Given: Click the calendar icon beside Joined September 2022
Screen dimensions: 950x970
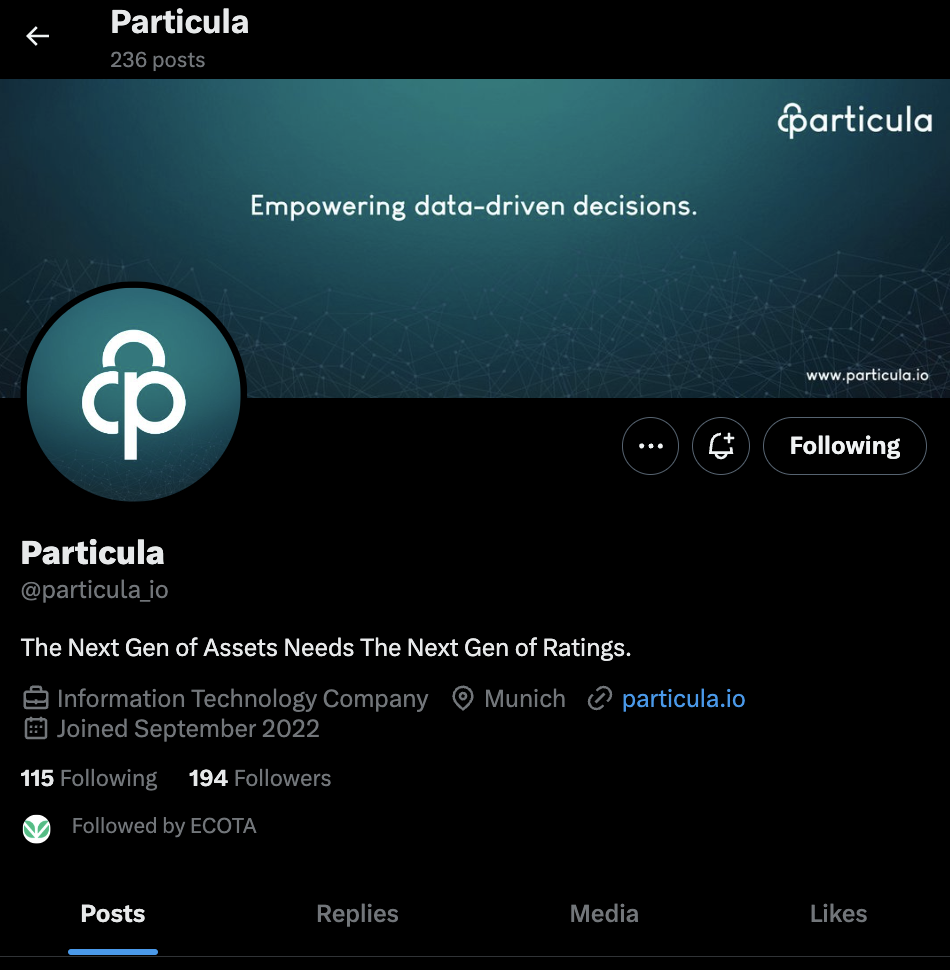Looking at the screenshot, I should (35, 729).
